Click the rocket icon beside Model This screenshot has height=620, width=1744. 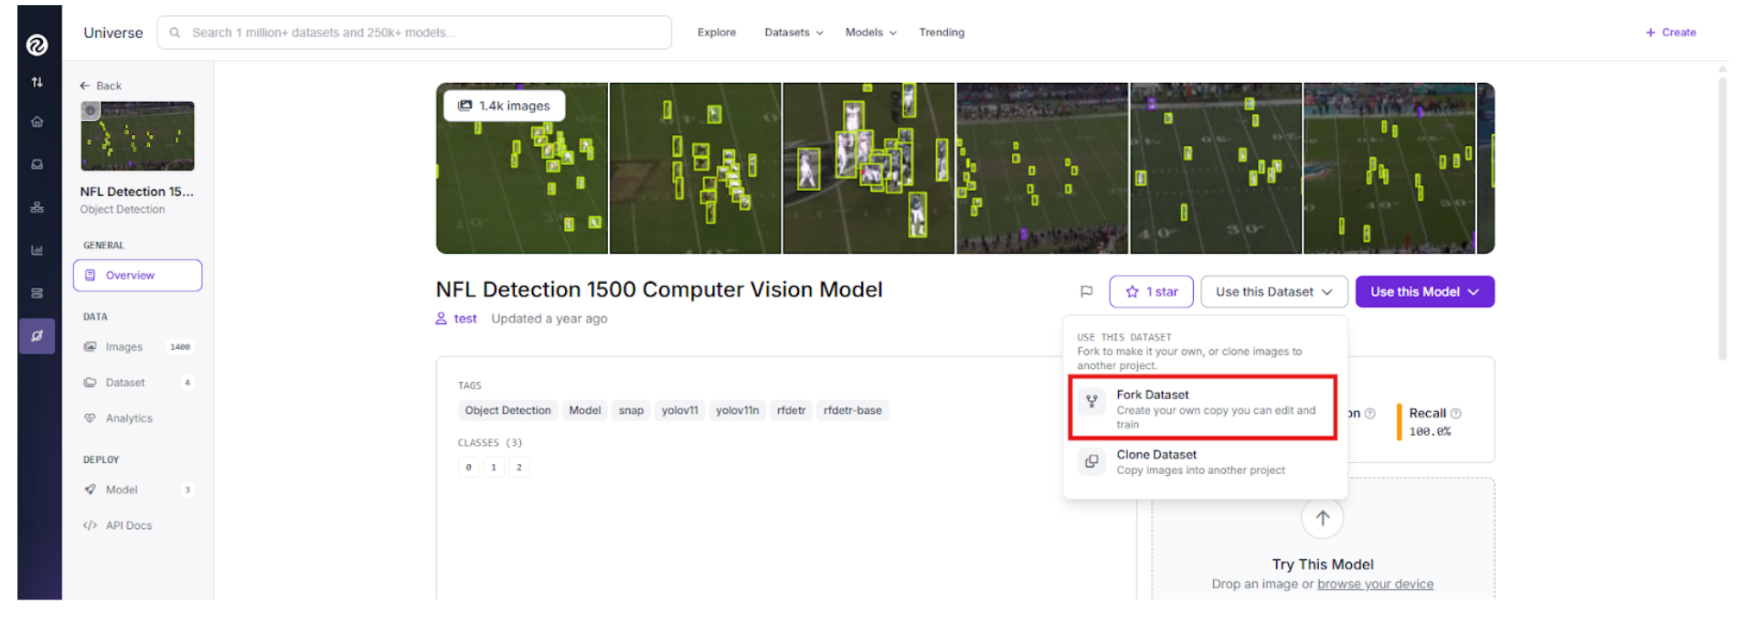tap(90, 490)
